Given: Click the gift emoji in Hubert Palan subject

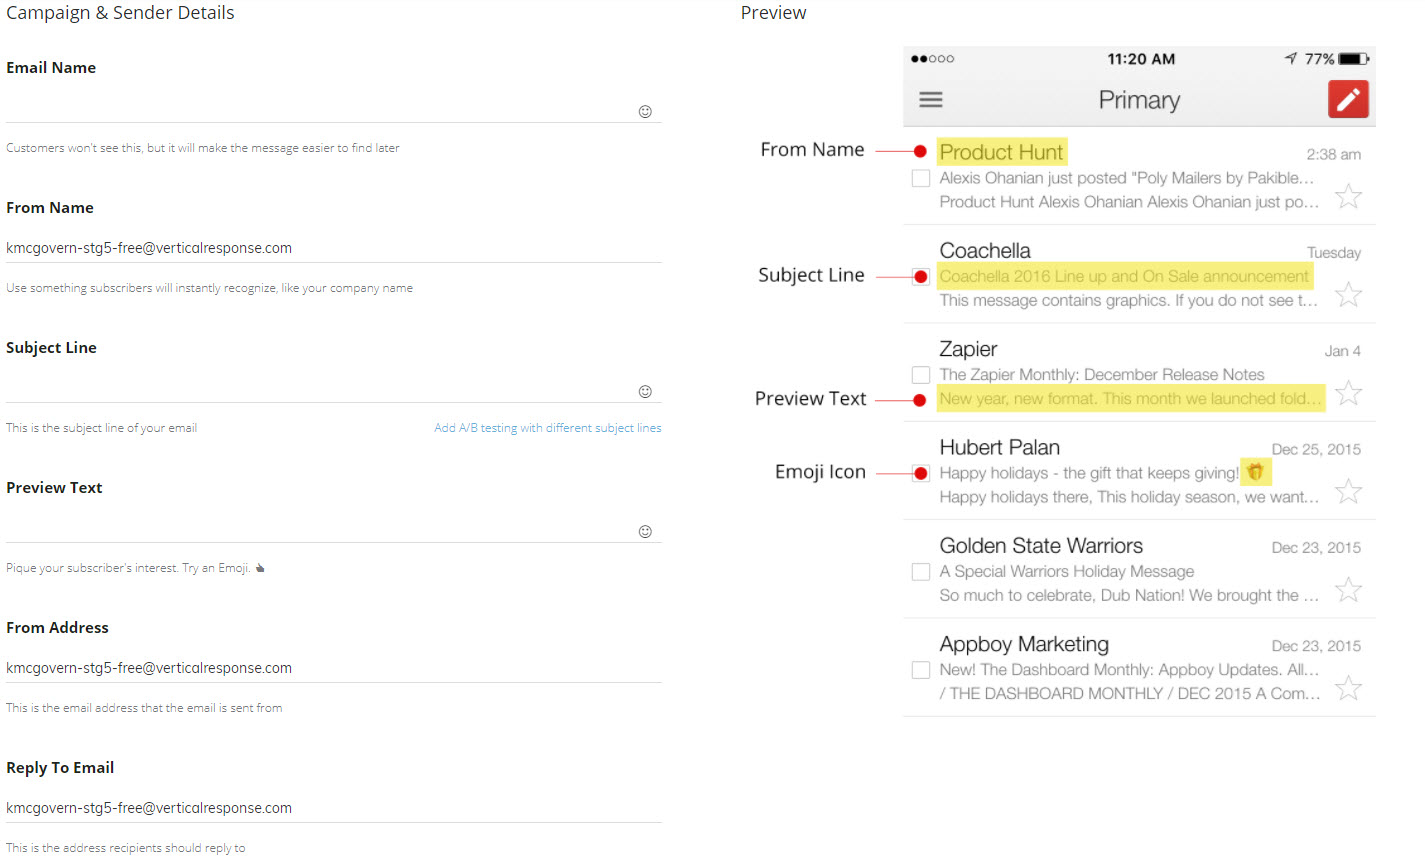Looking at the screenshot, I should click(x=1255, y=472).
